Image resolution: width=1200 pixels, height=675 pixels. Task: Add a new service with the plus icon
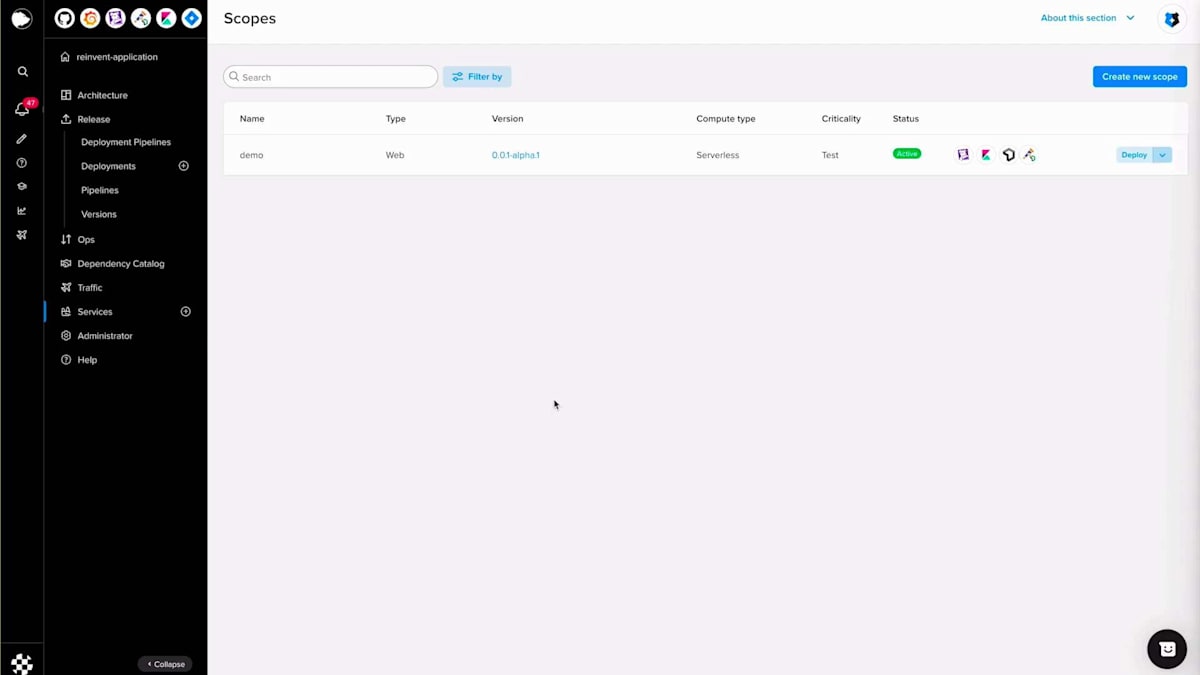[x=185, y=312]
